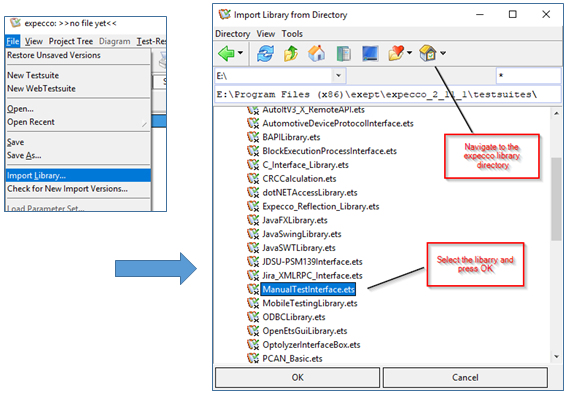
Task: Open the Tools menu
Action: (292, 34)
